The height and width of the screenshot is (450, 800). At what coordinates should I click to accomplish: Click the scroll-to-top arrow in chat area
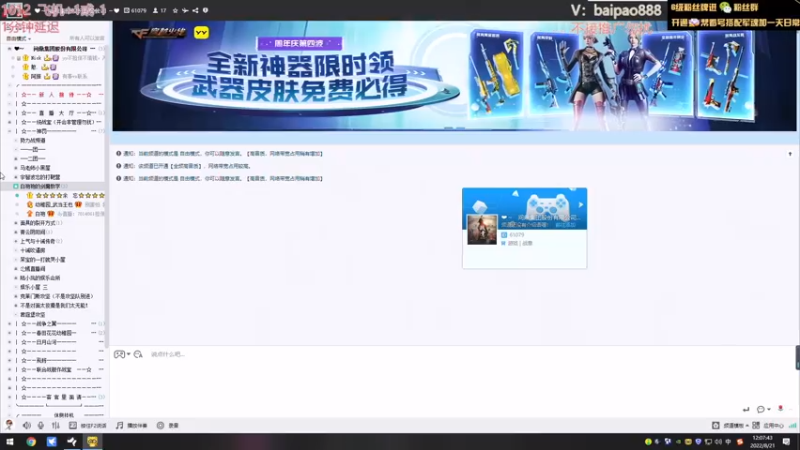[790, 154]
